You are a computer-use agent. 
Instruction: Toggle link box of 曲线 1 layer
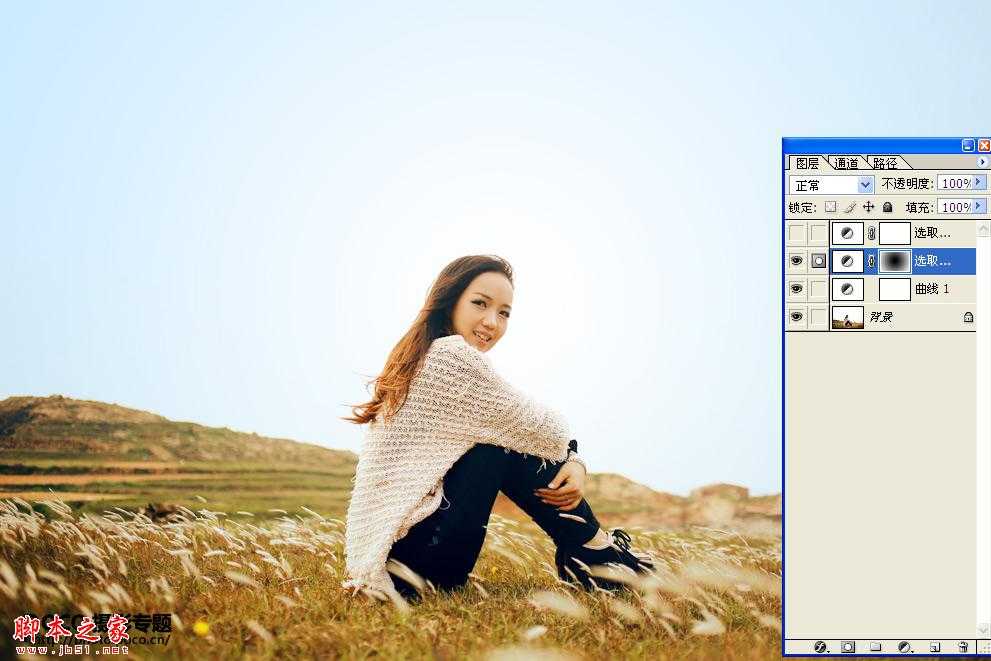click(818, 289)
